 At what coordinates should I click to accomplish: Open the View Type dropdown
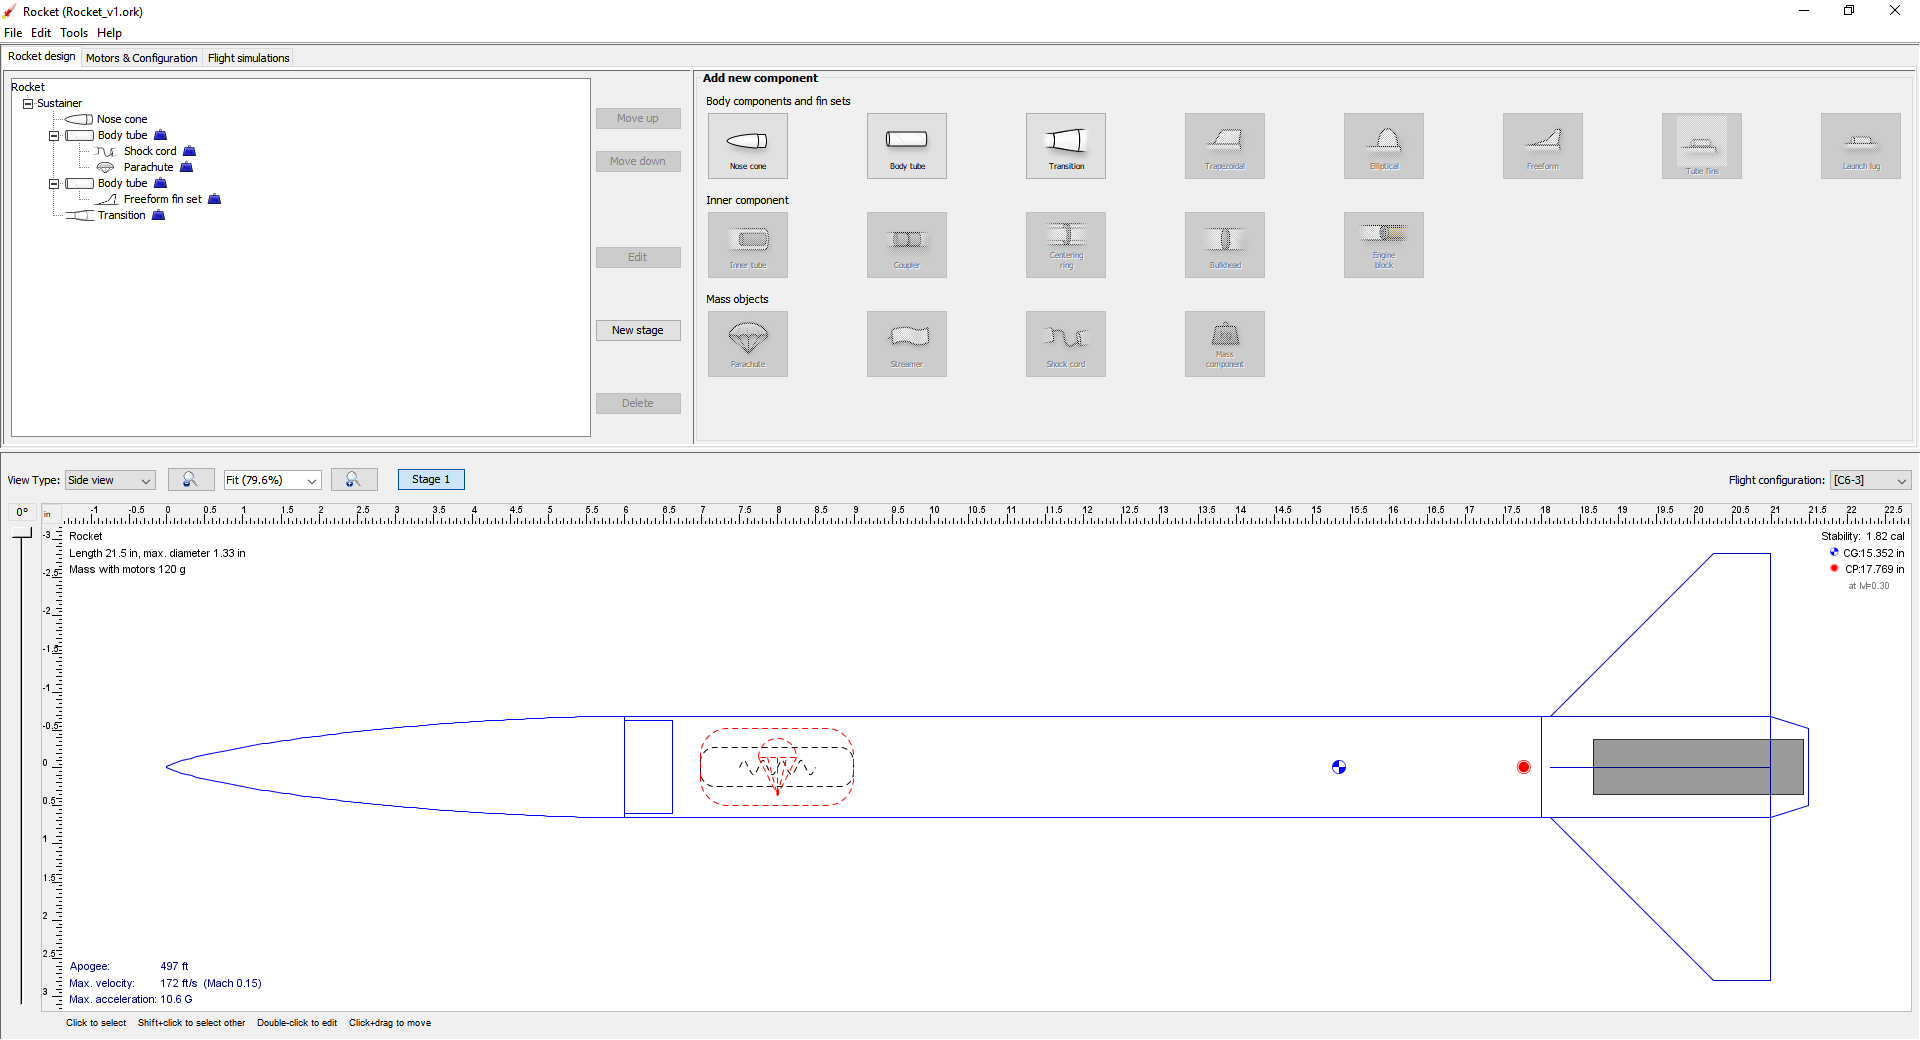110,481
